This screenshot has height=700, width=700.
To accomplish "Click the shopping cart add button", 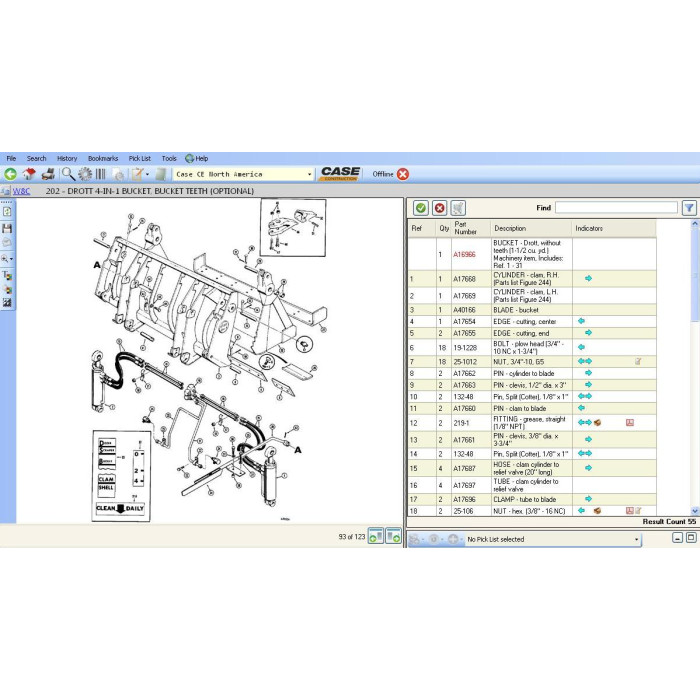I will [458, 208].
